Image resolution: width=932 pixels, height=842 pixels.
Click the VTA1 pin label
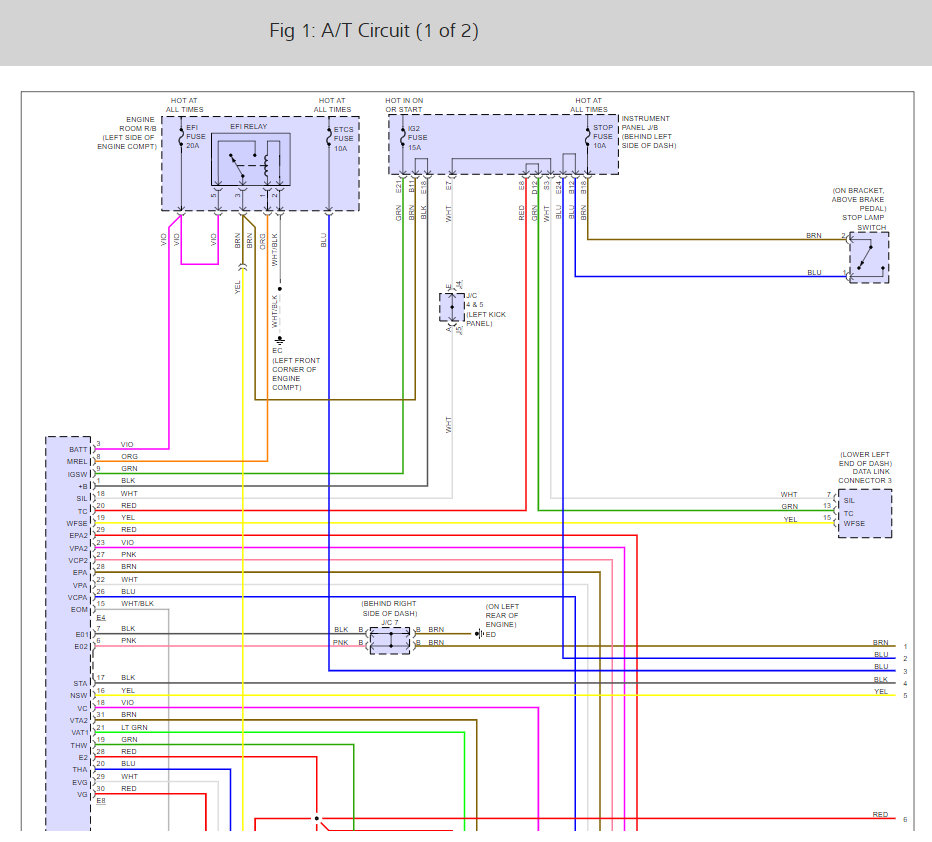click(x=79, y=733)
